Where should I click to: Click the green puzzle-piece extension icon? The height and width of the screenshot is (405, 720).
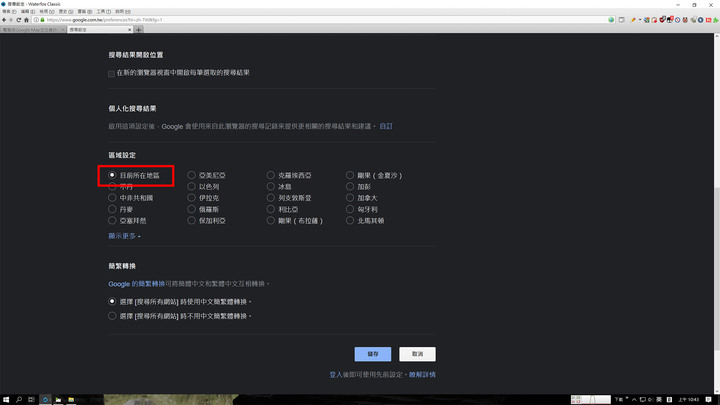[x=716, y=20]
